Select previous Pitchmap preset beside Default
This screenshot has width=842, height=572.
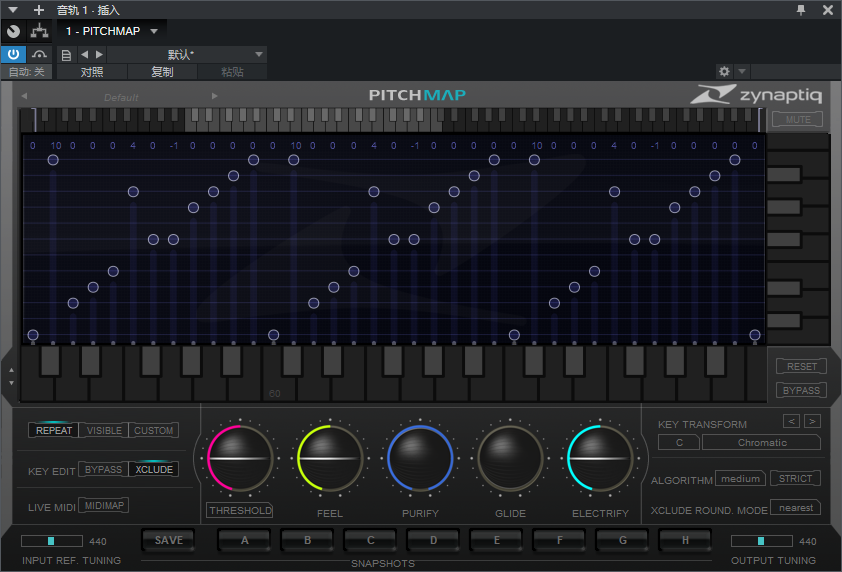[24, 96]
